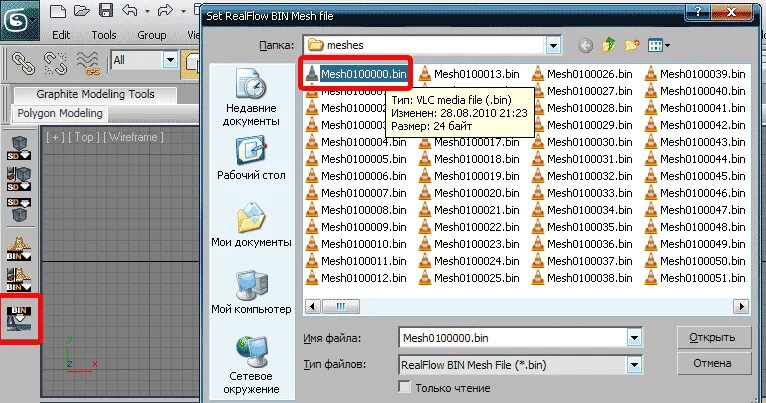Click the second RealFlow SD cubes icon
766x403 pixels.
point(19,179)
